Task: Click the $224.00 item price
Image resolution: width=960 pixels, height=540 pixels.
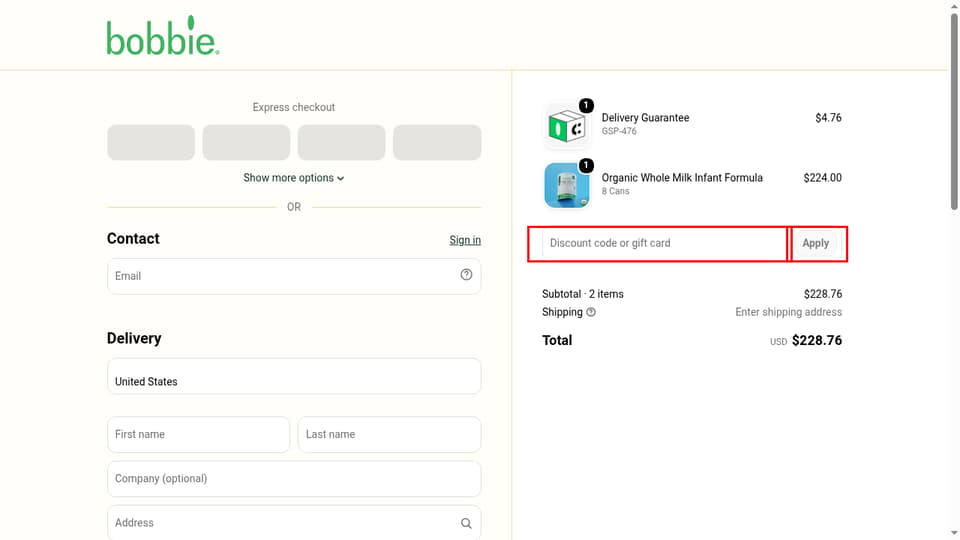Action: coord(822,178)
